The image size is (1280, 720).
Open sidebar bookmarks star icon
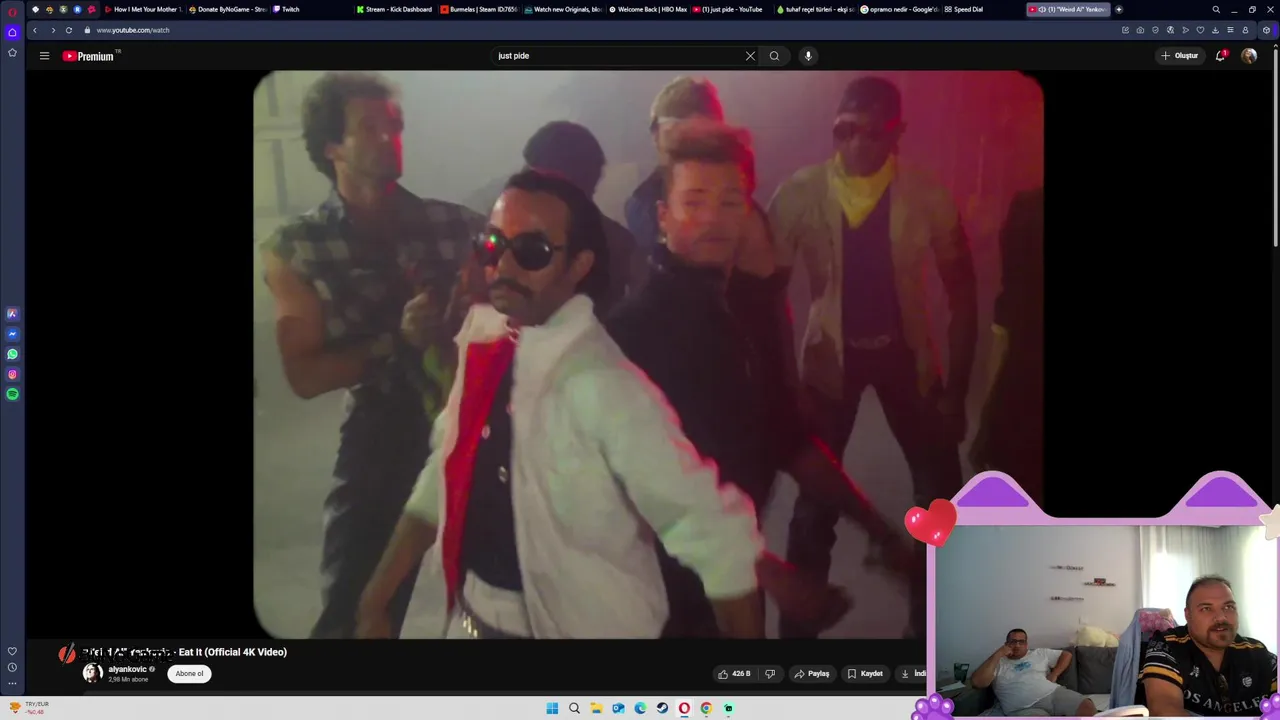(x=12, y=52)
